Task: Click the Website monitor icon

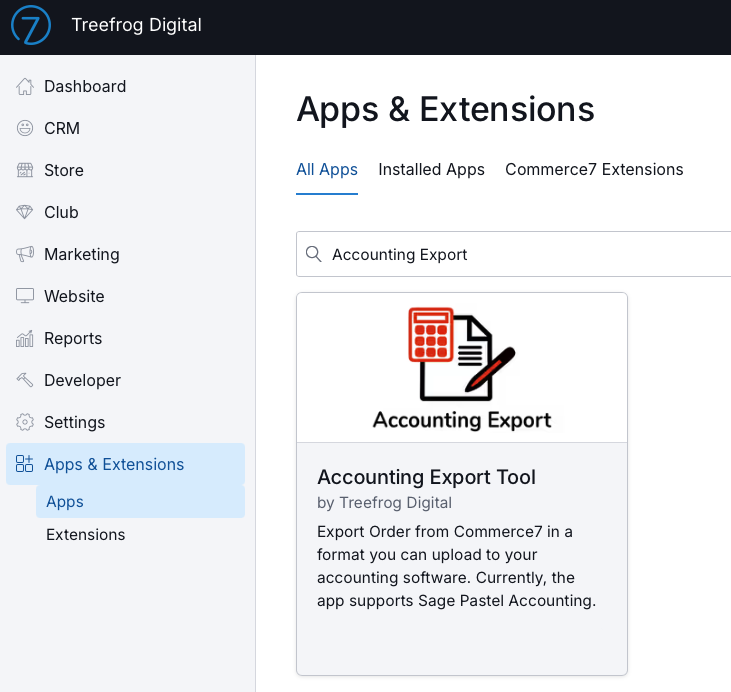Action: (25, 296)
